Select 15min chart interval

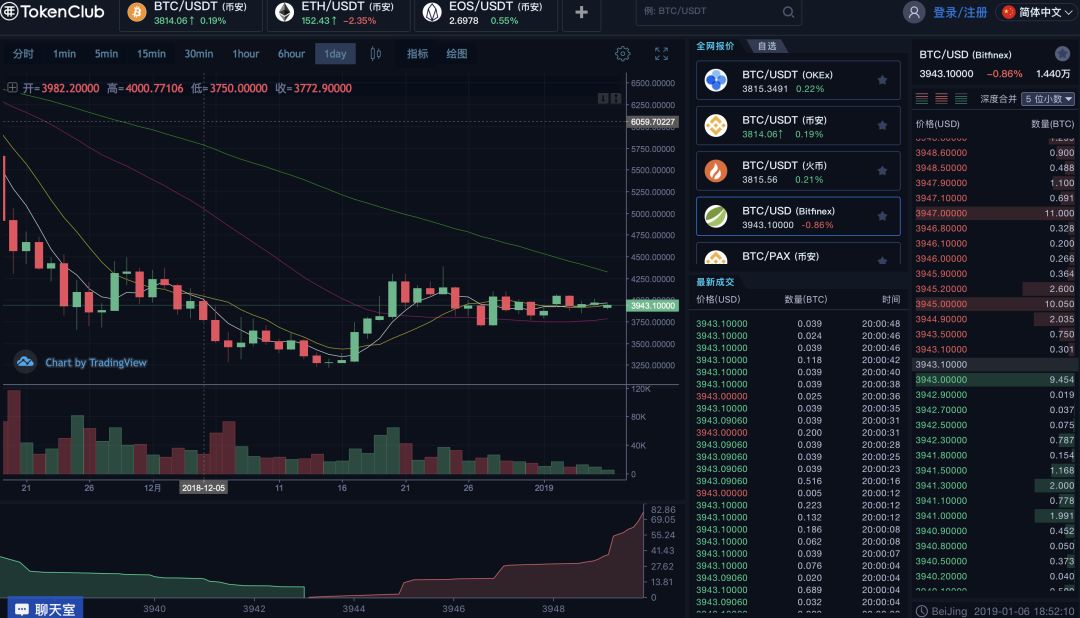pyautogui.click(x=151, y=54)
